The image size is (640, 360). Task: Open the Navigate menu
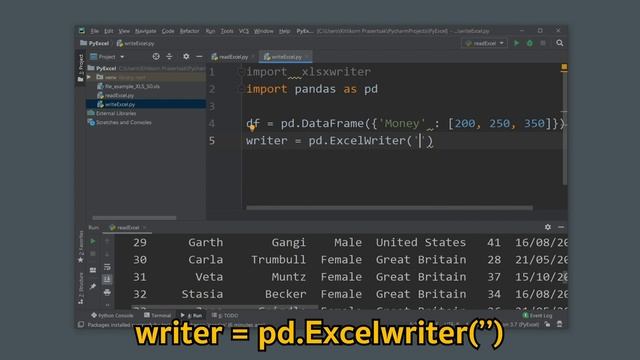(145, 31)
